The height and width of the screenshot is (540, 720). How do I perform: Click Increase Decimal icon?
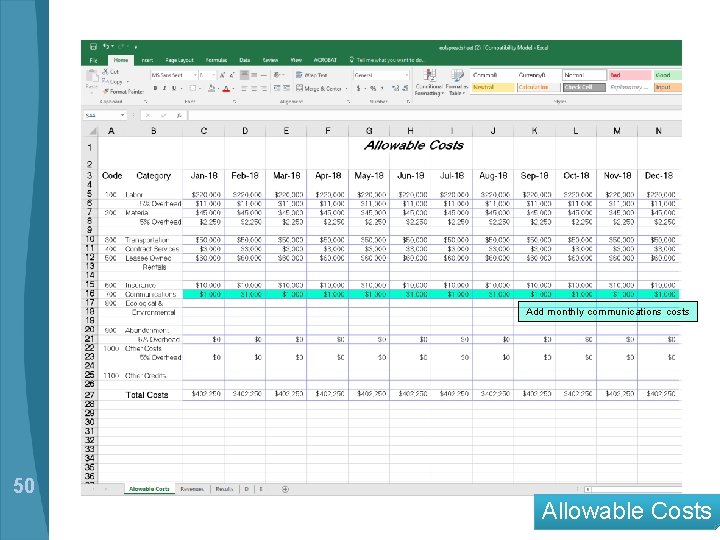point(395,88)
